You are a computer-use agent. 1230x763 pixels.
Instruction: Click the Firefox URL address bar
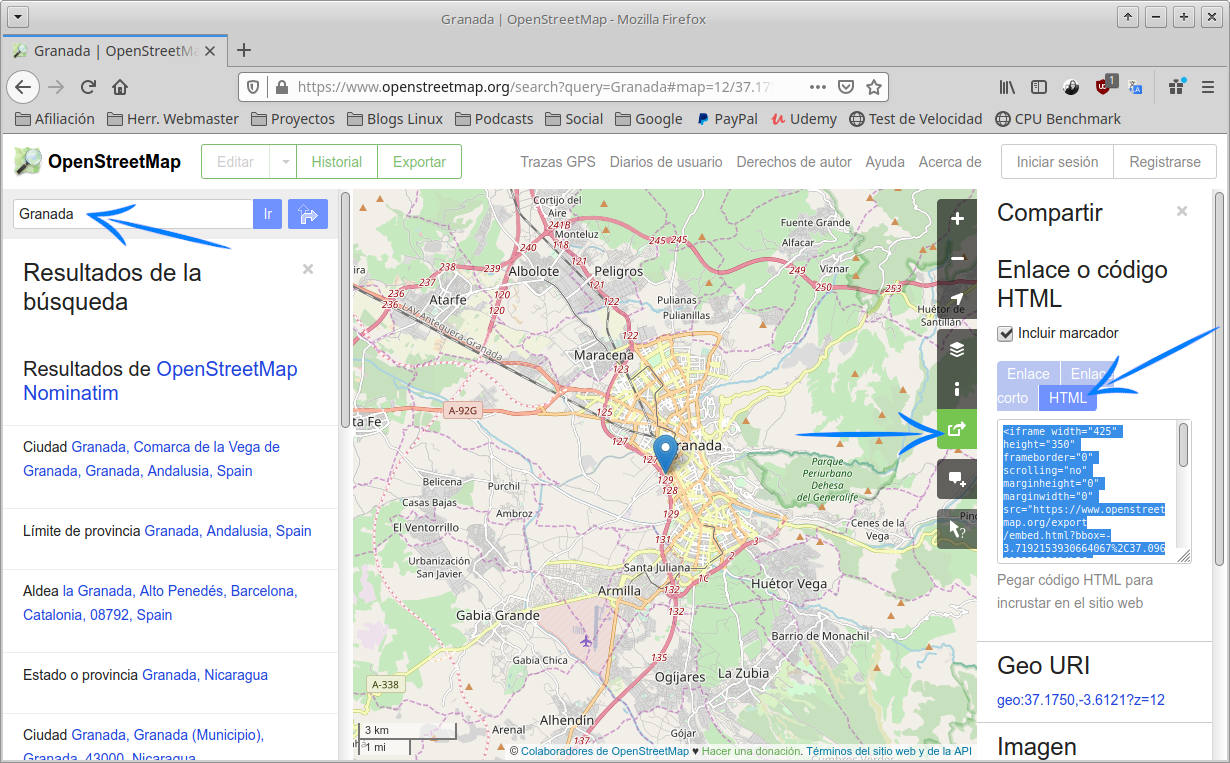pos(535,87)
